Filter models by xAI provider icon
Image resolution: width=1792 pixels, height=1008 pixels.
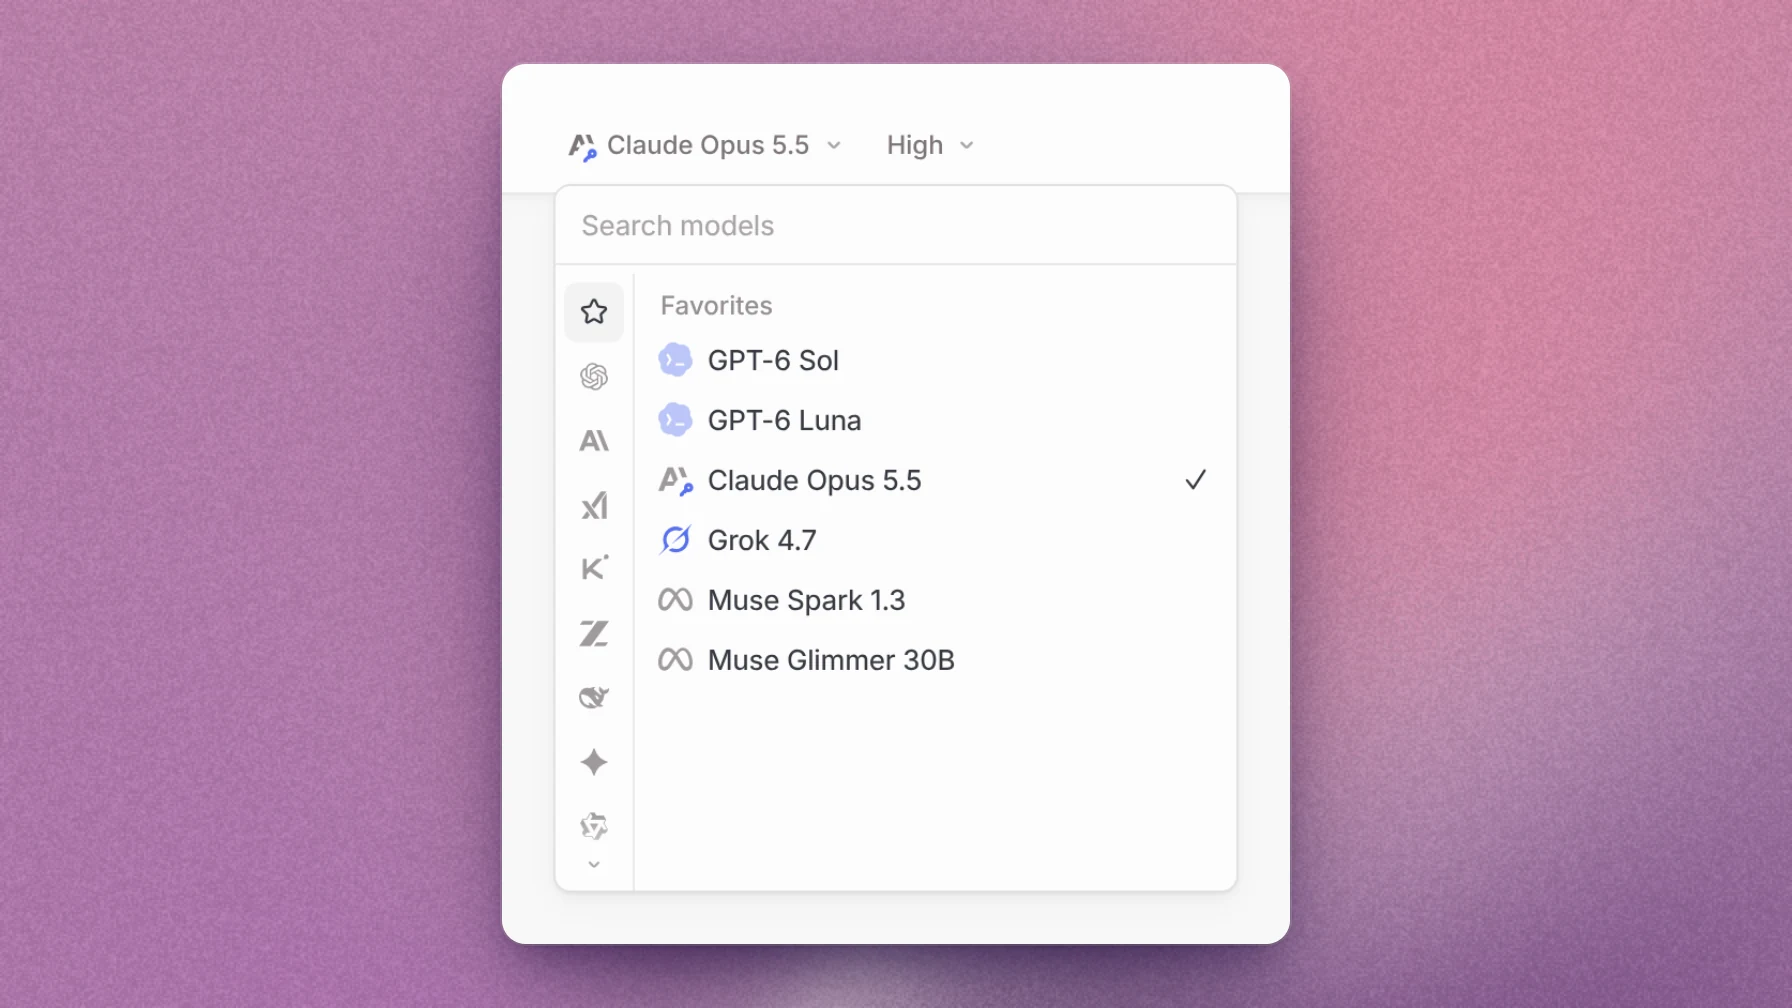[594, 505]
